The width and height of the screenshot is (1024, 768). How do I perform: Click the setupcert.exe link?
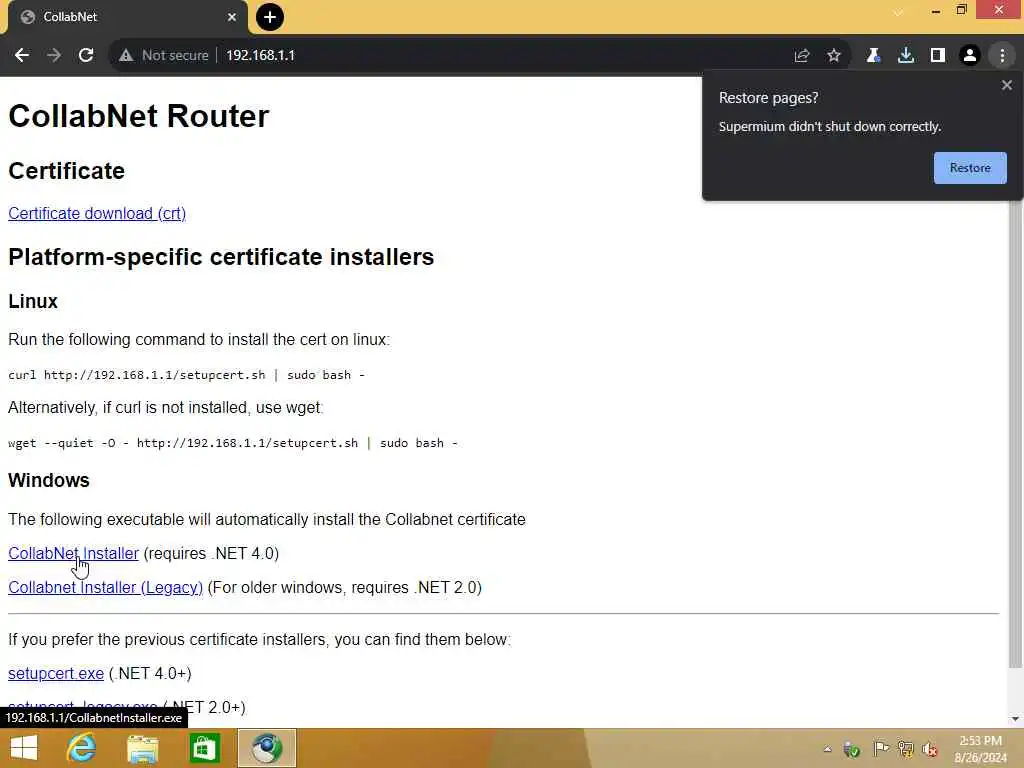tap(56, 673)
